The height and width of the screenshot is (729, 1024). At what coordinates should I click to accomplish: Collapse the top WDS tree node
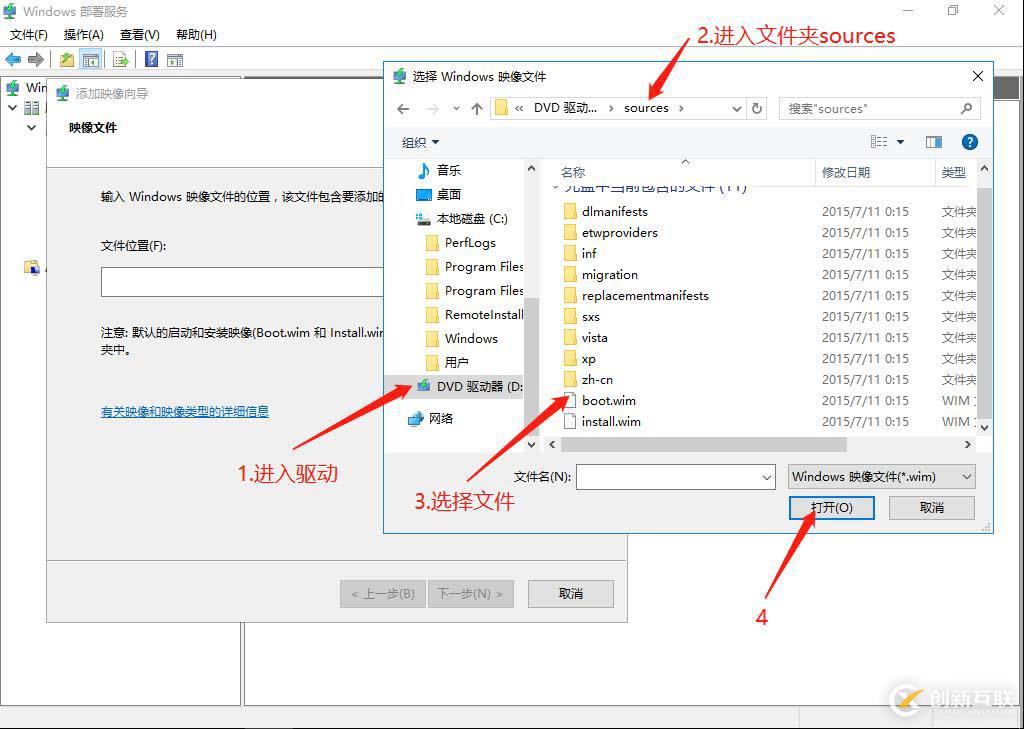click(x=12, y=108)
